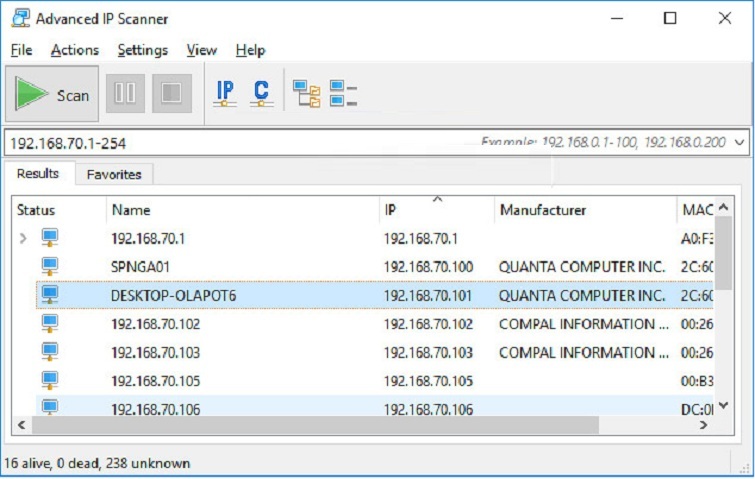
Task: Expand the 192.168.70.1 device row
Action: 23,239
